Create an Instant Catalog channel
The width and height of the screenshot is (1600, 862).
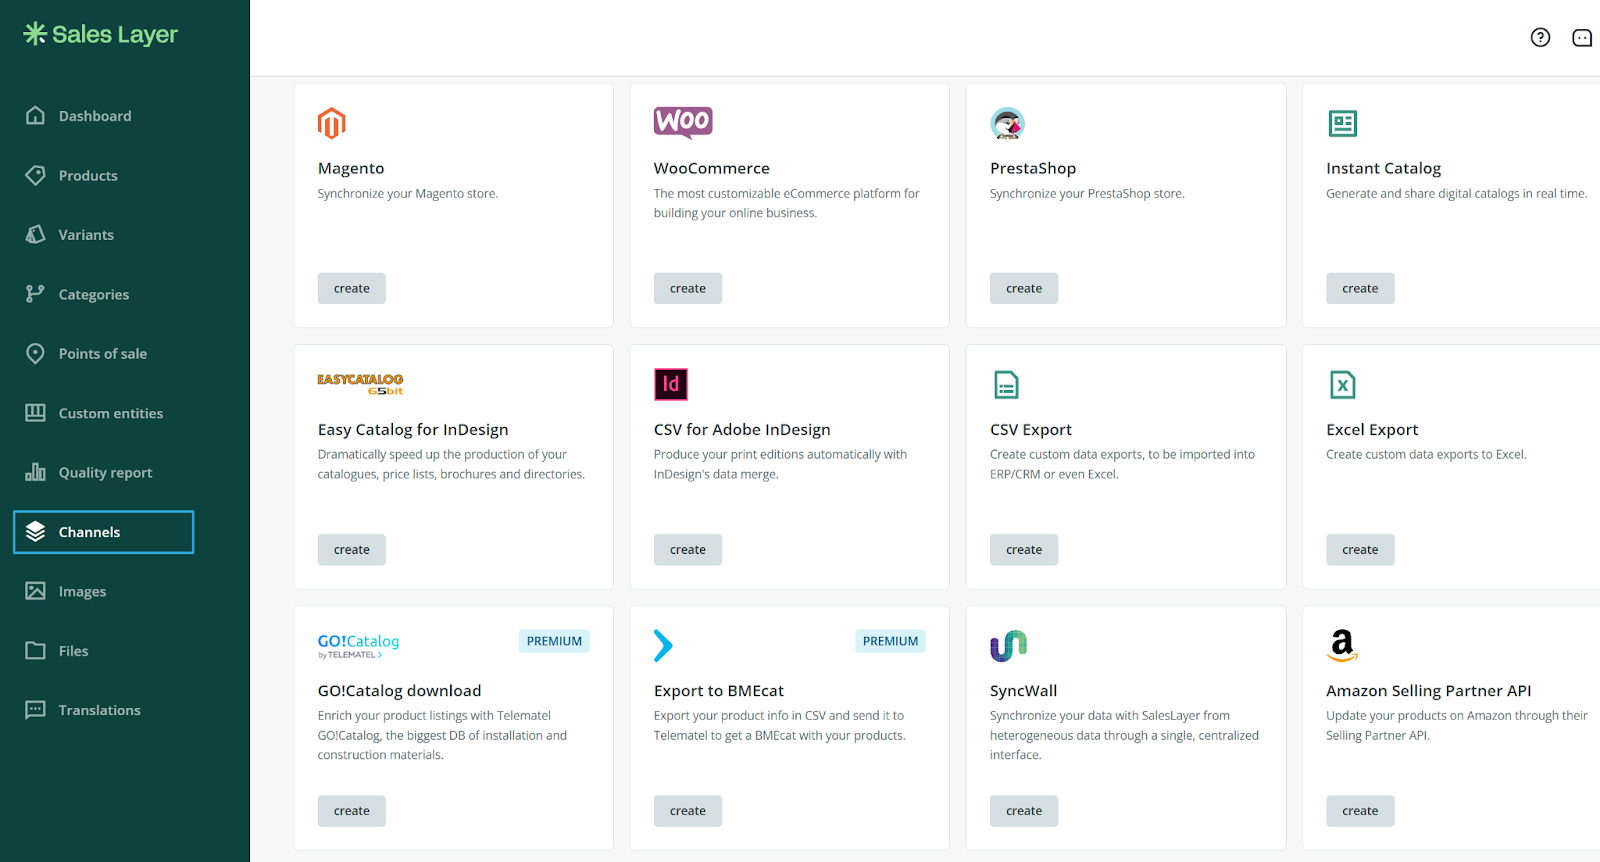point(1360,288)
